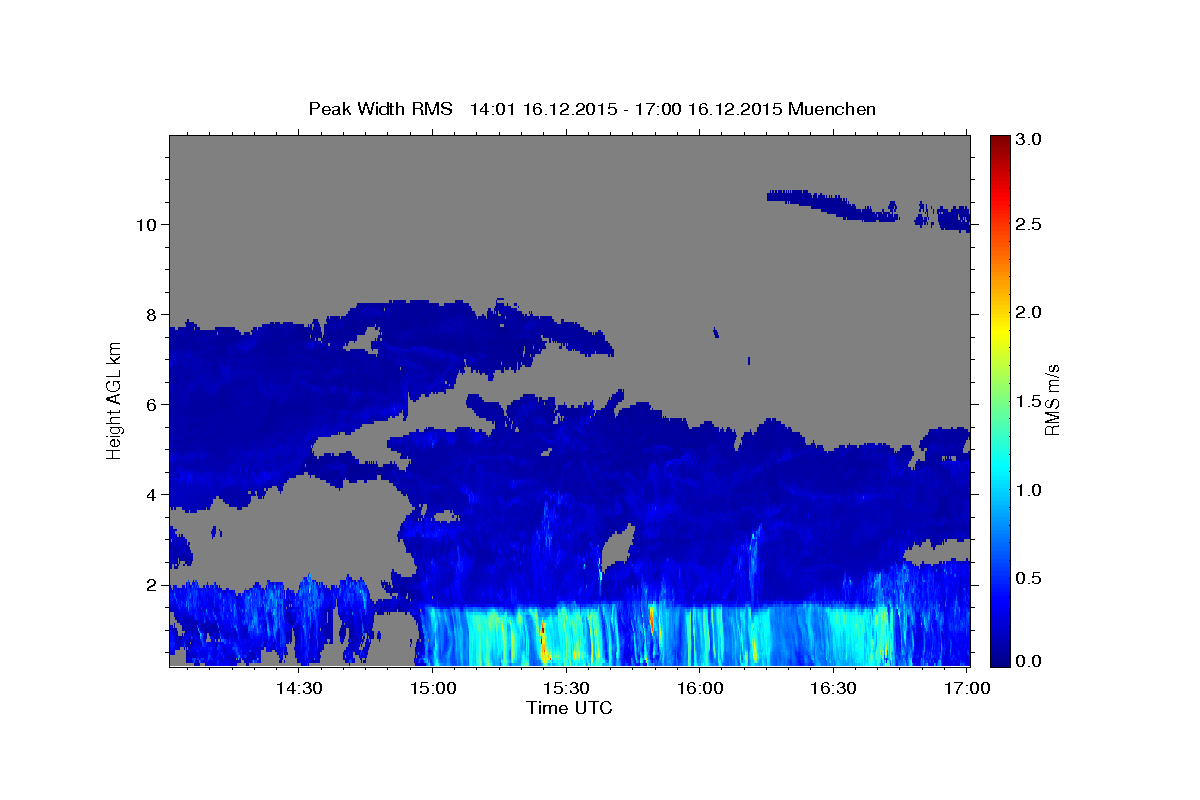Viewport: 1200px width, 800px height.
Task: Click the 16:00 time tick label
Action: click(x=700, y=688)
